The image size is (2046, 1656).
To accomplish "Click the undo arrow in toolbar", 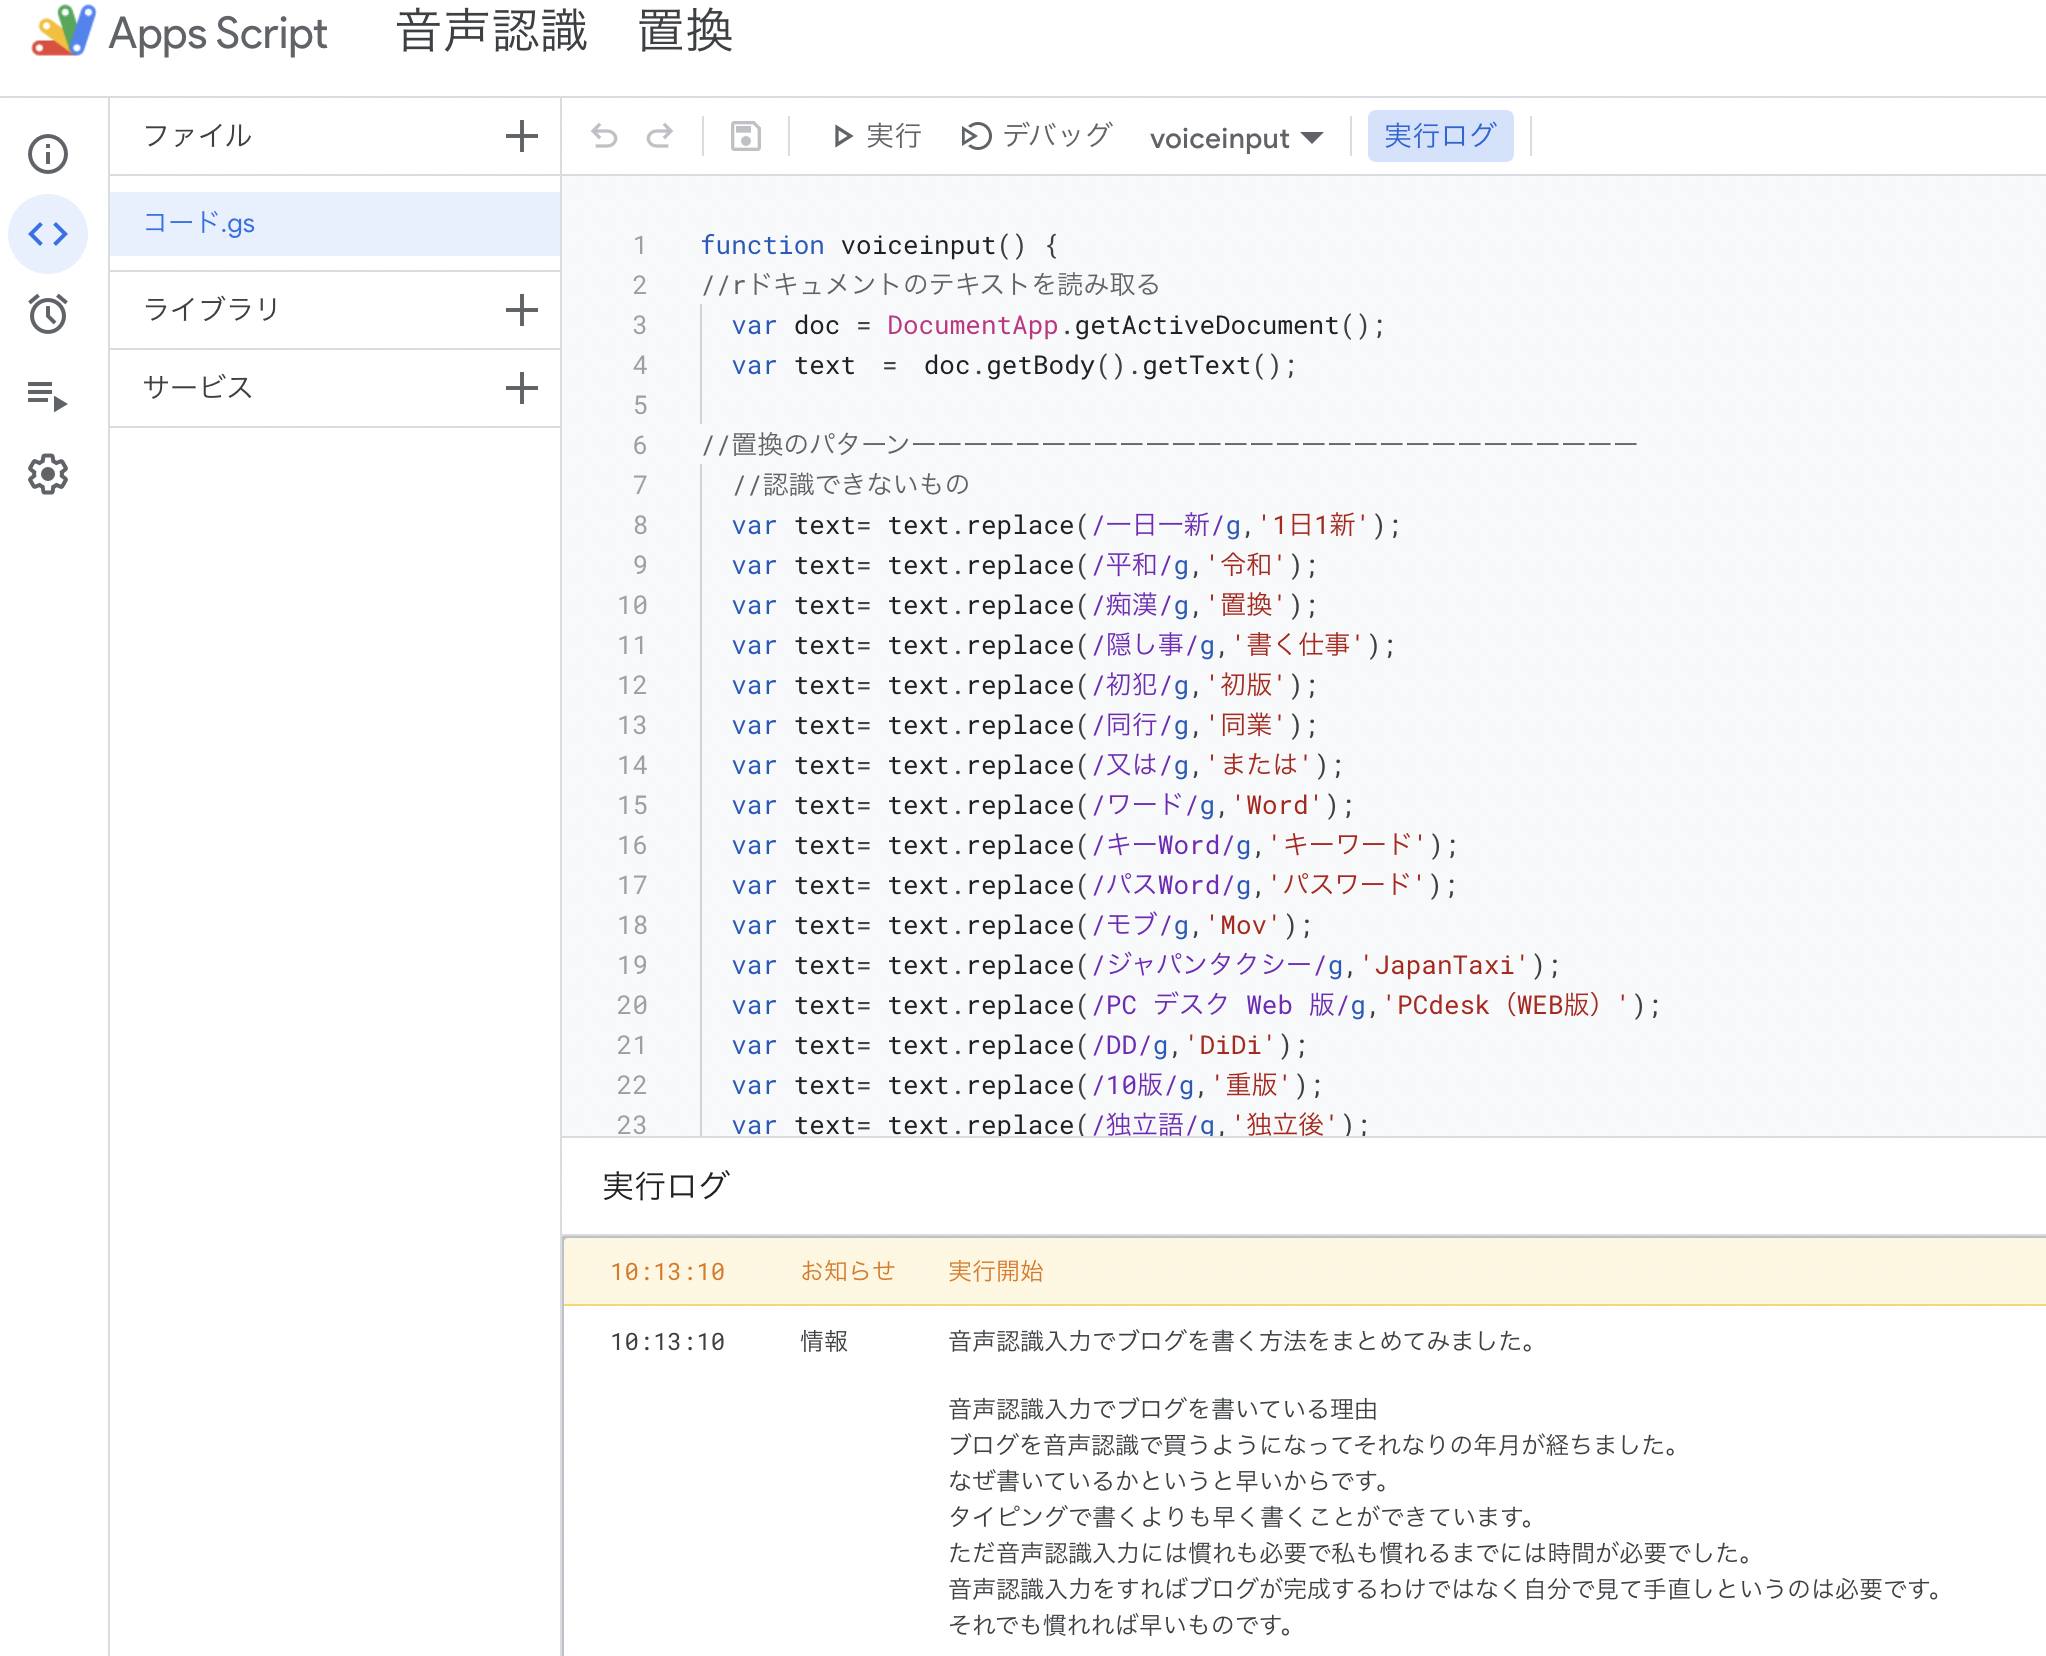I will click(x=604, y=136).
